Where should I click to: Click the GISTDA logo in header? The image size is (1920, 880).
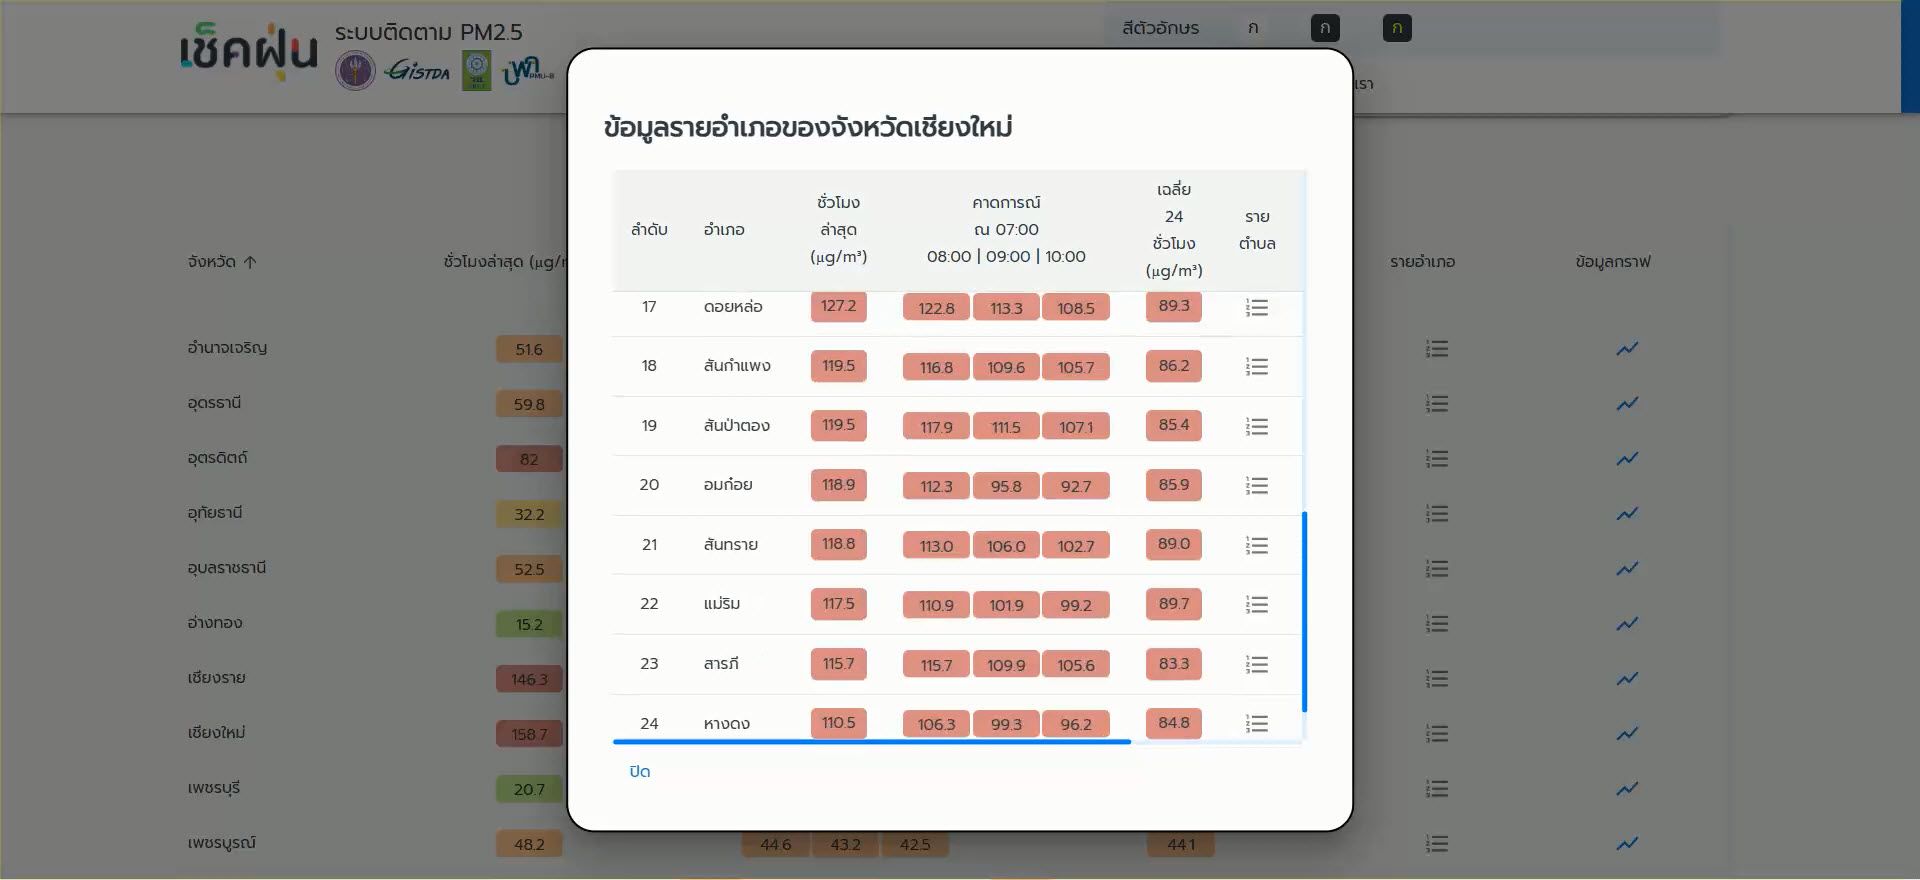coord(417,70)
